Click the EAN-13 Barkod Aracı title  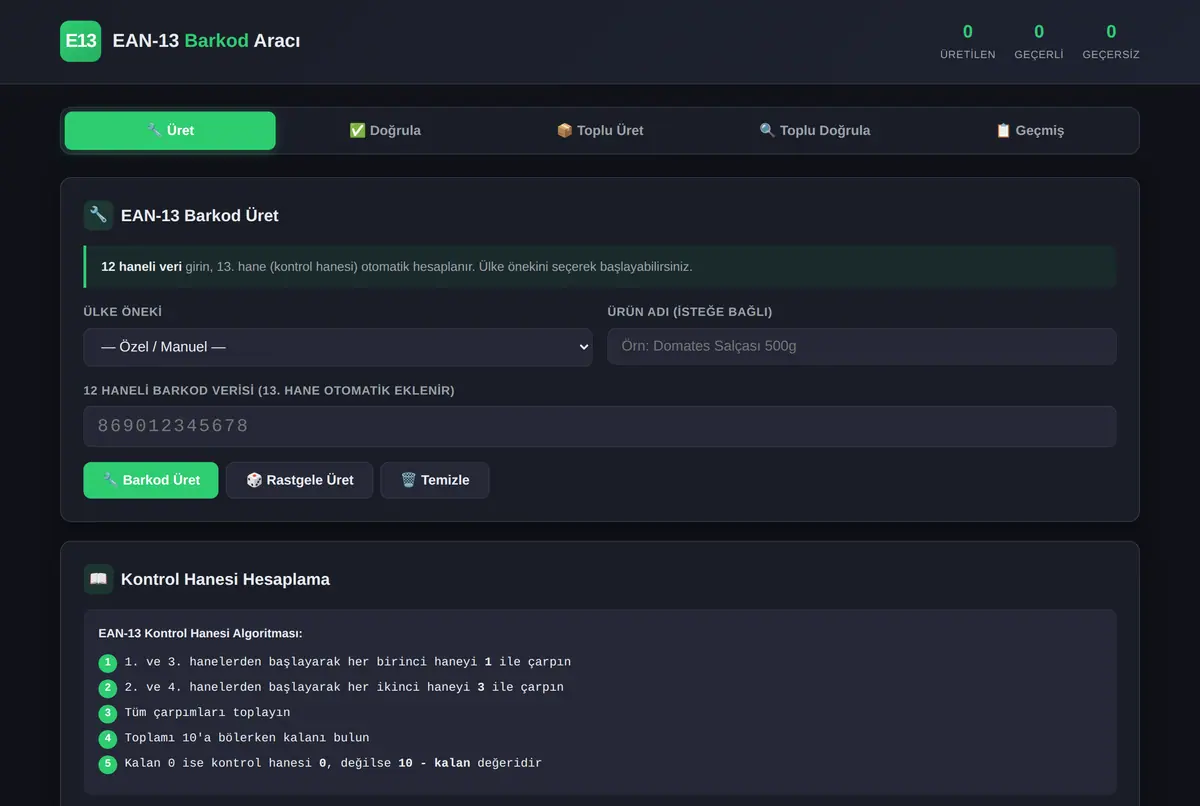click(206, 41)
